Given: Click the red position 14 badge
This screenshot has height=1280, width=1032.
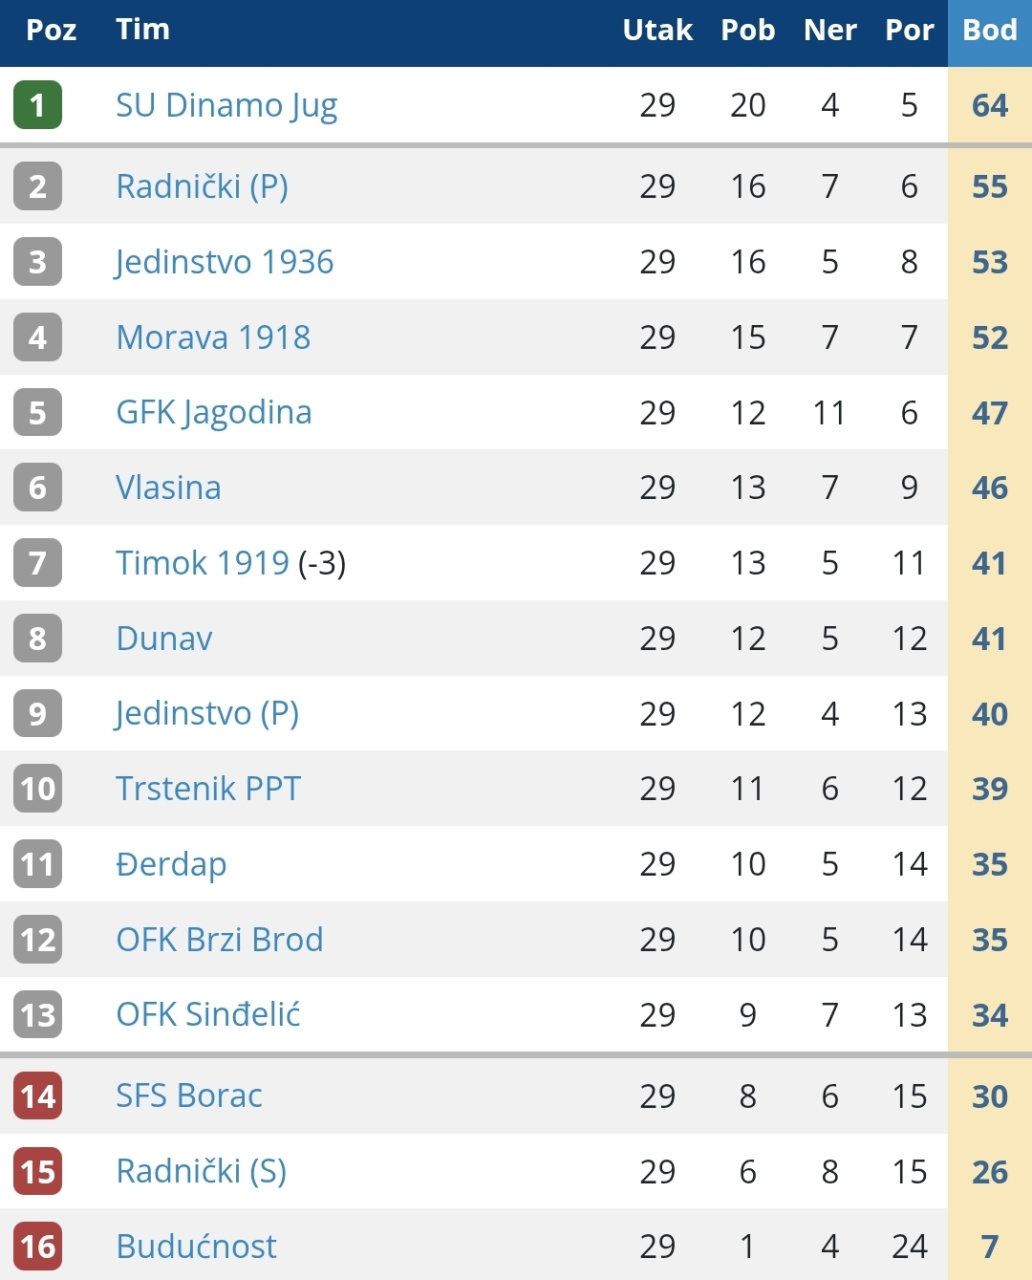Looking at the screenshot, I should tap(38, 1096).
